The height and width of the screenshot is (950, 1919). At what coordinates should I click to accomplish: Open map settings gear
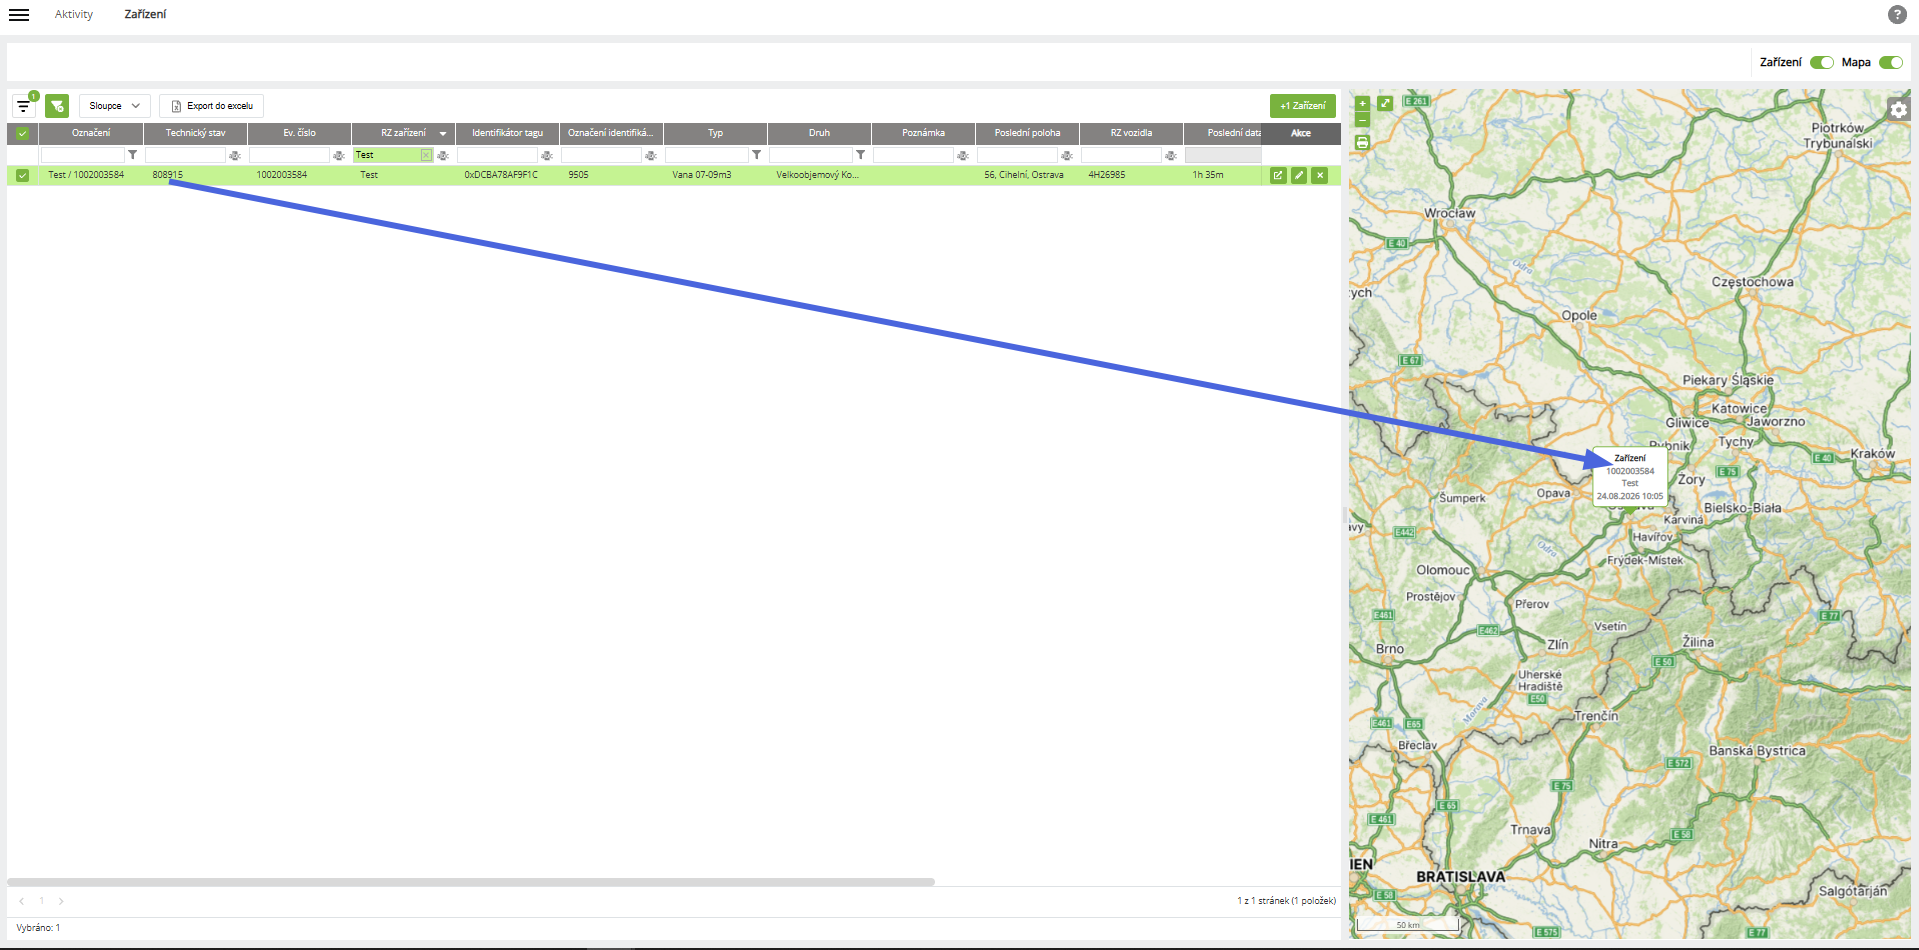tap(1898, 109)
